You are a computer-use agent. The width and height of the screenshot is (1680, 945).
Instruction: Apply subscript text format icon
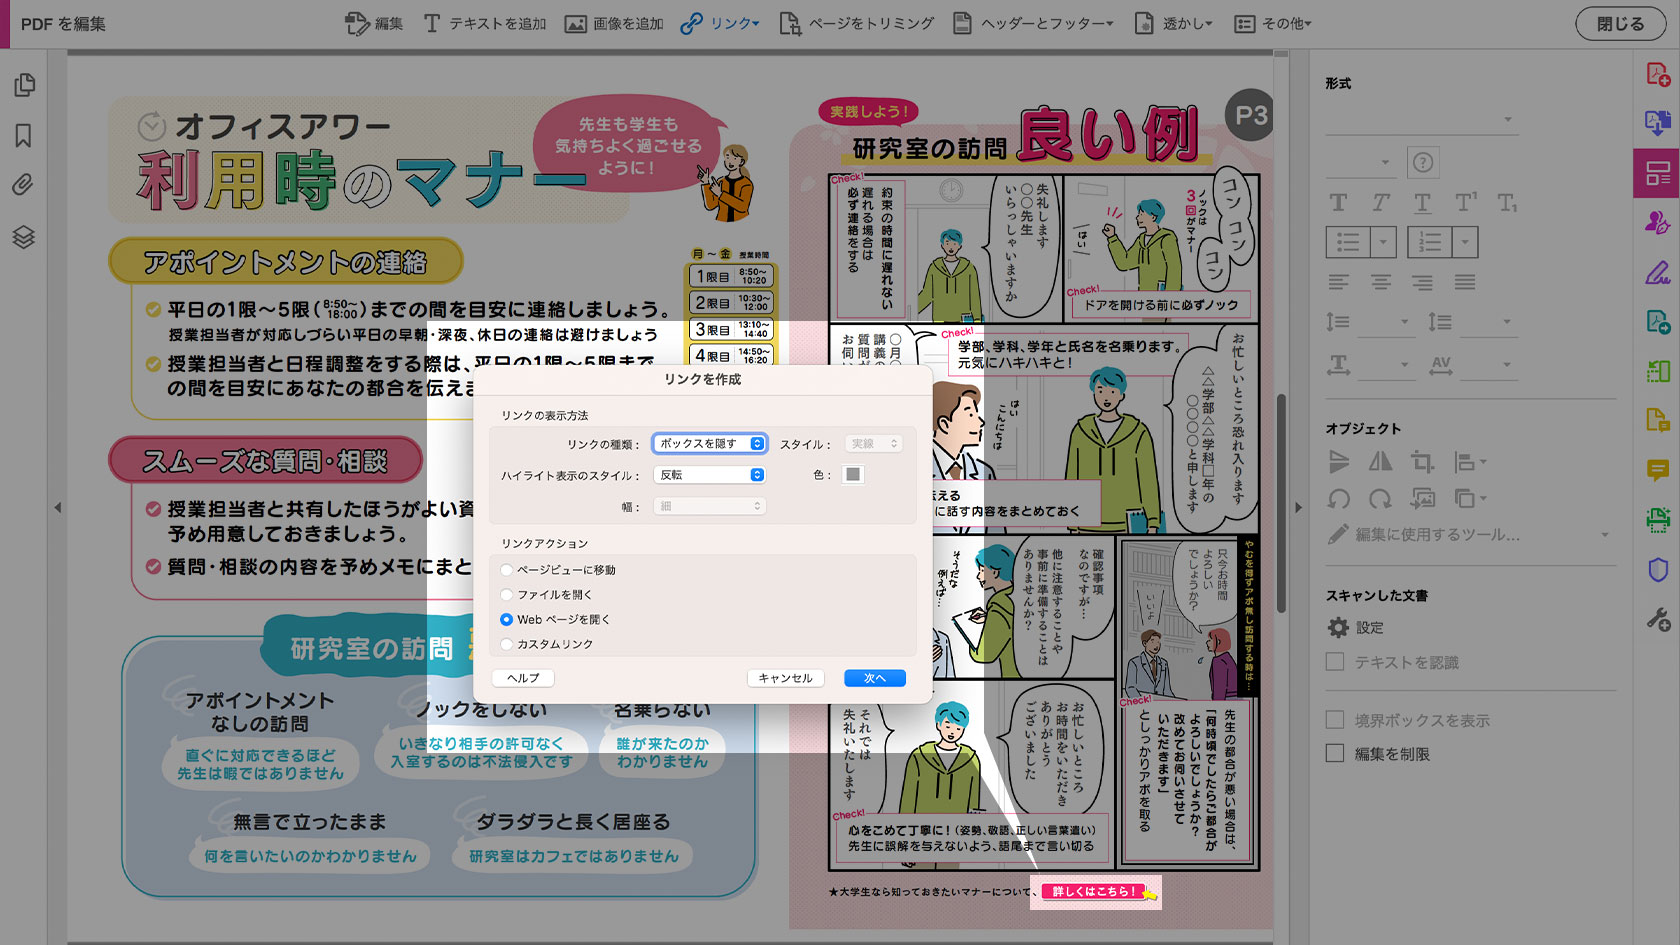point(1507,203)
